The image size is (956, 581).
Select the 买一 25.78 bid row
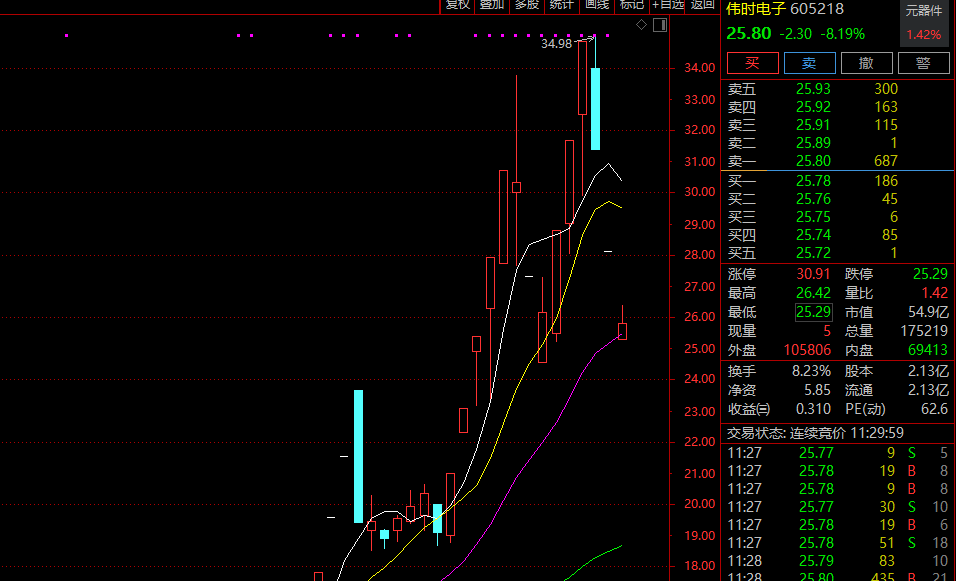coord(838,181)
